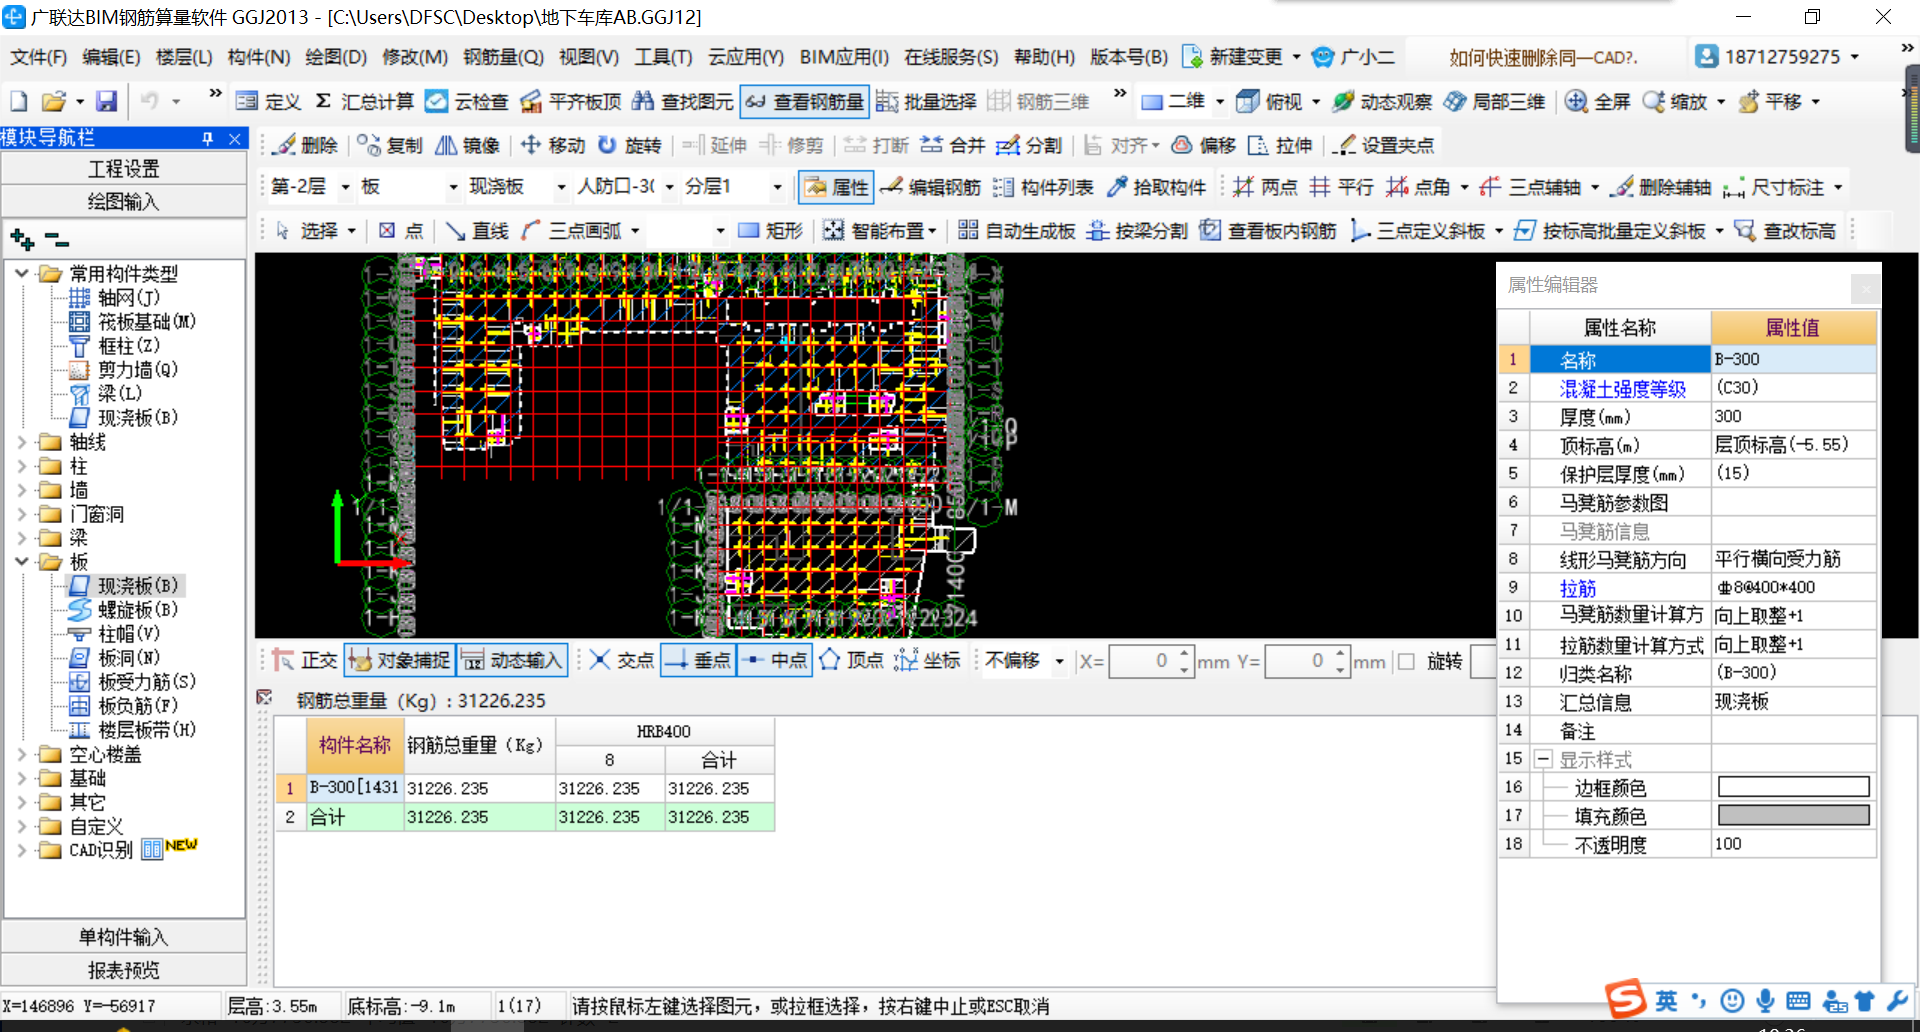The height and width of the screenshot is (1032, 1920).
Task: Open 构件列表 component list
Action: (x=1044, y=187)
